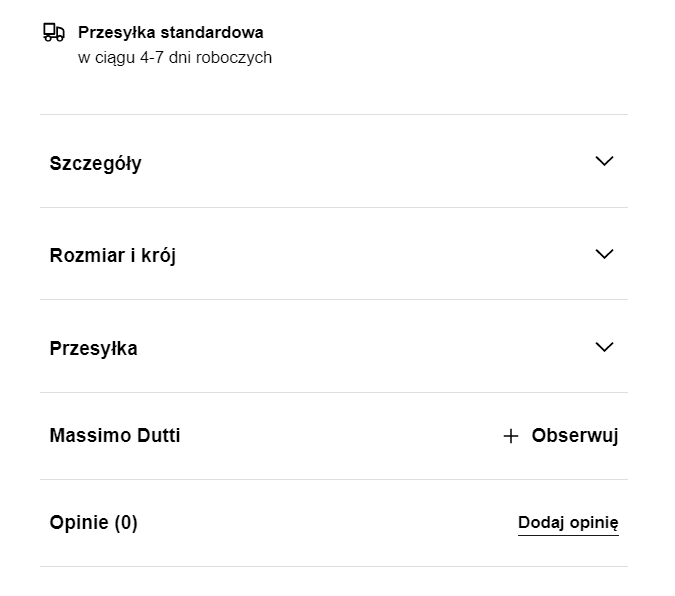Select the Przesyłka accordion heading
Viewport: 675px width, 596px height.
tap(93, 348)
